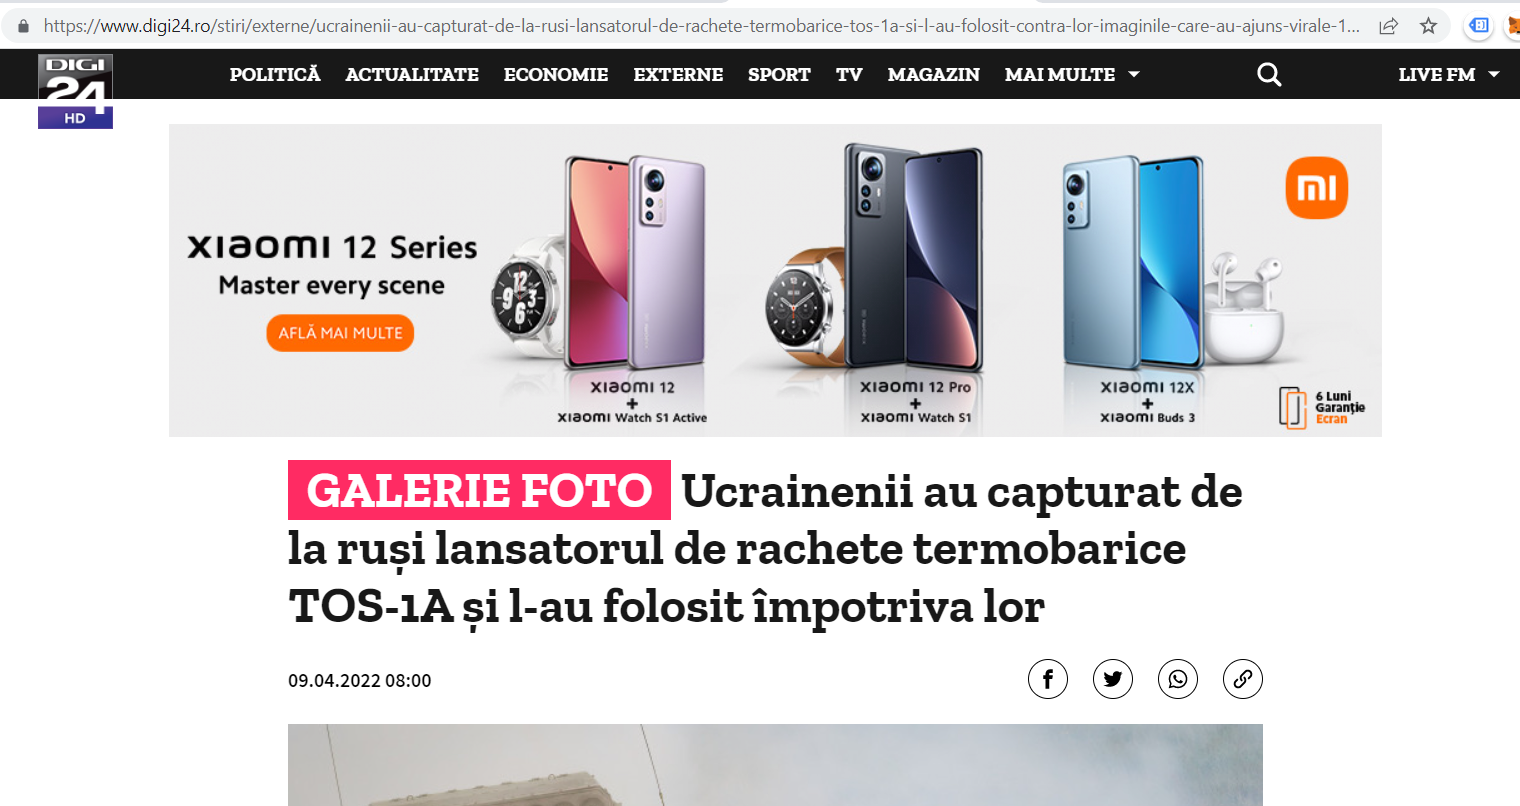Share article via WhatsApp icon

pyautogui.click(x=1178, y=680)
